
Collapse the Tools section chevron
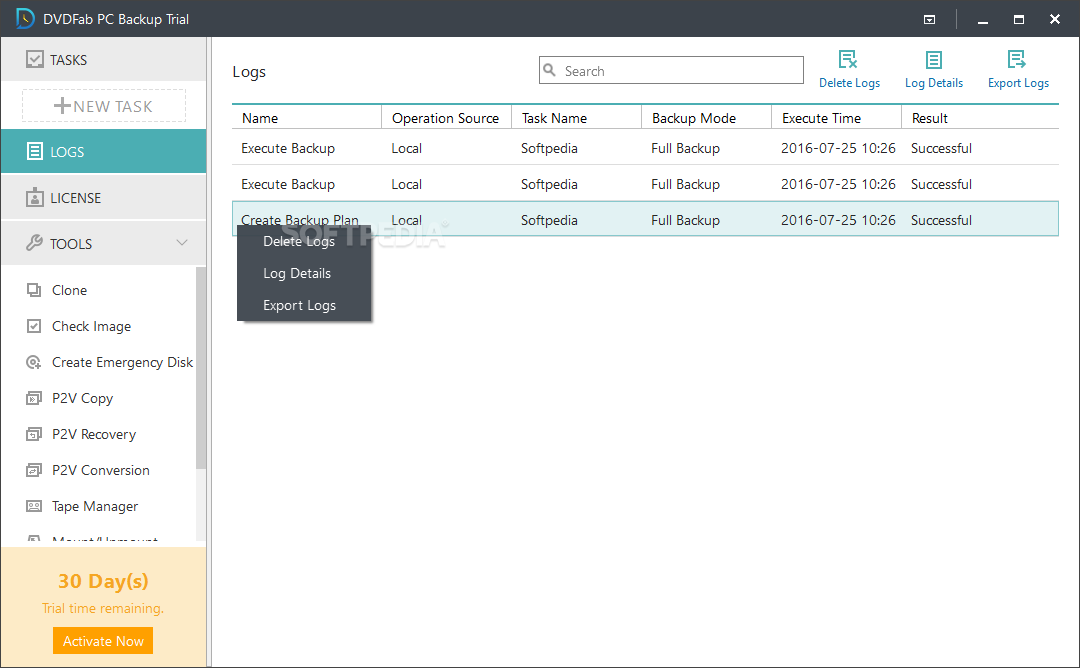click(x=182, y=242)
